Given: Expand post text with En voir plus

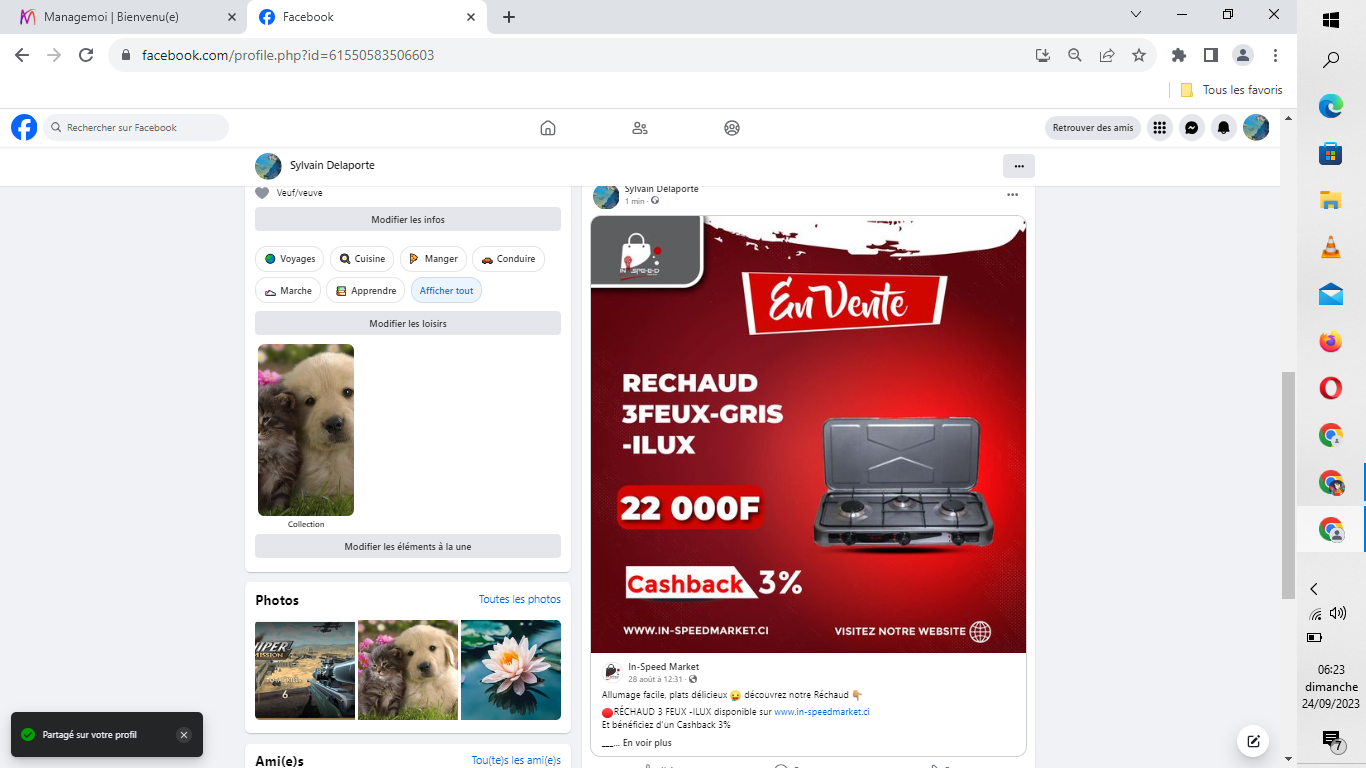Looking at the screenshot, I should tap(647, 743).
